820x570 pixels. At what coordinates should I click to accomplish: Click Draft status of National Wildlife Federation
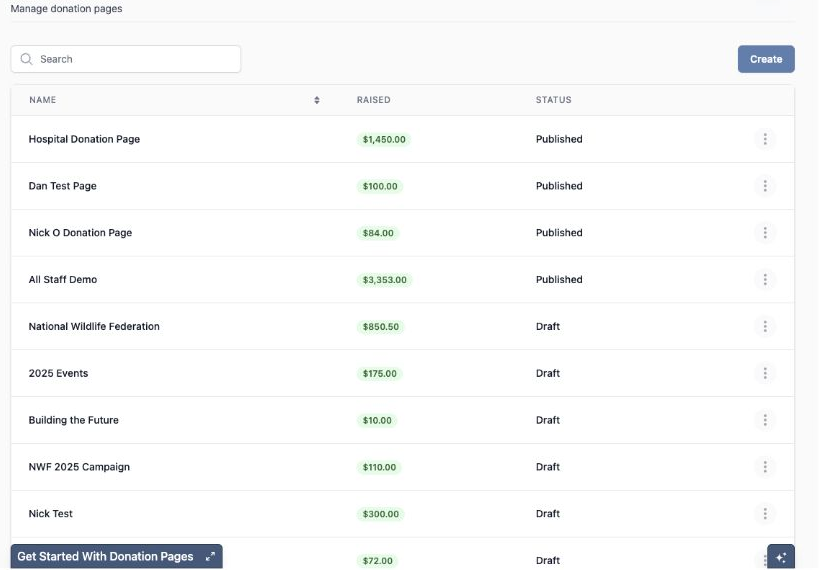(x=548, y=326)
